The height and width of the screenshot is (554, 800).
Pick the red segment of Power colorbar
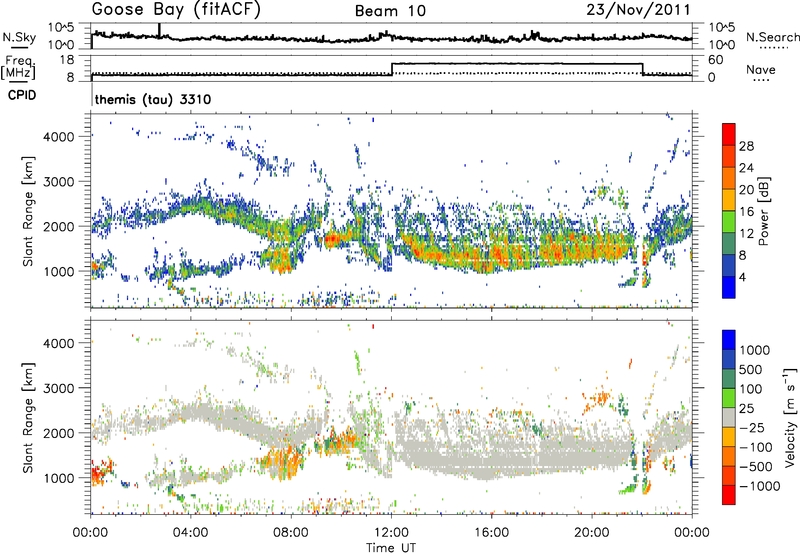(x=729, y=134)
